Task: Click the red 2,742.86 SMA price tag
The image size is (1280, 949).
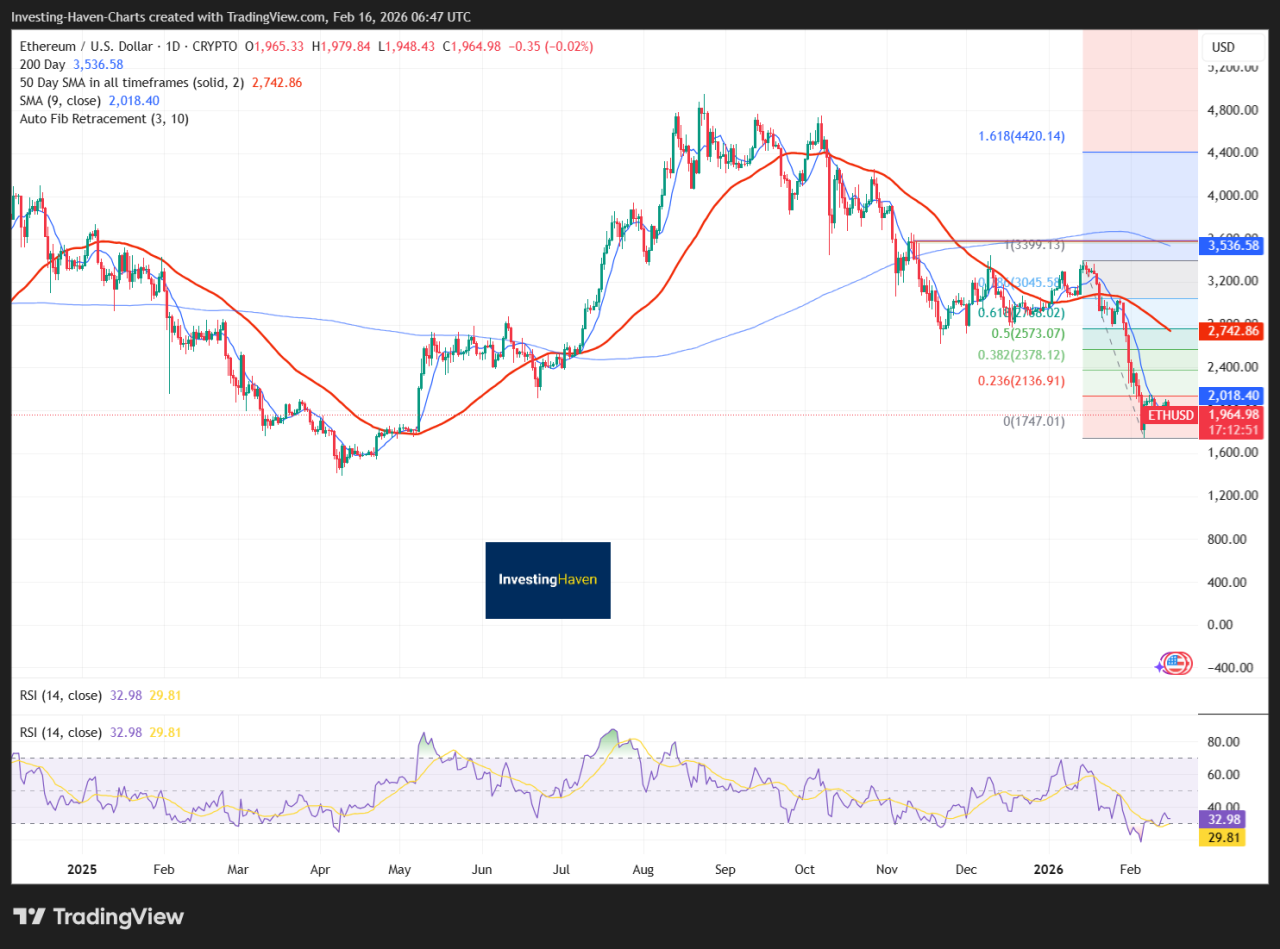Action: 1230,331
